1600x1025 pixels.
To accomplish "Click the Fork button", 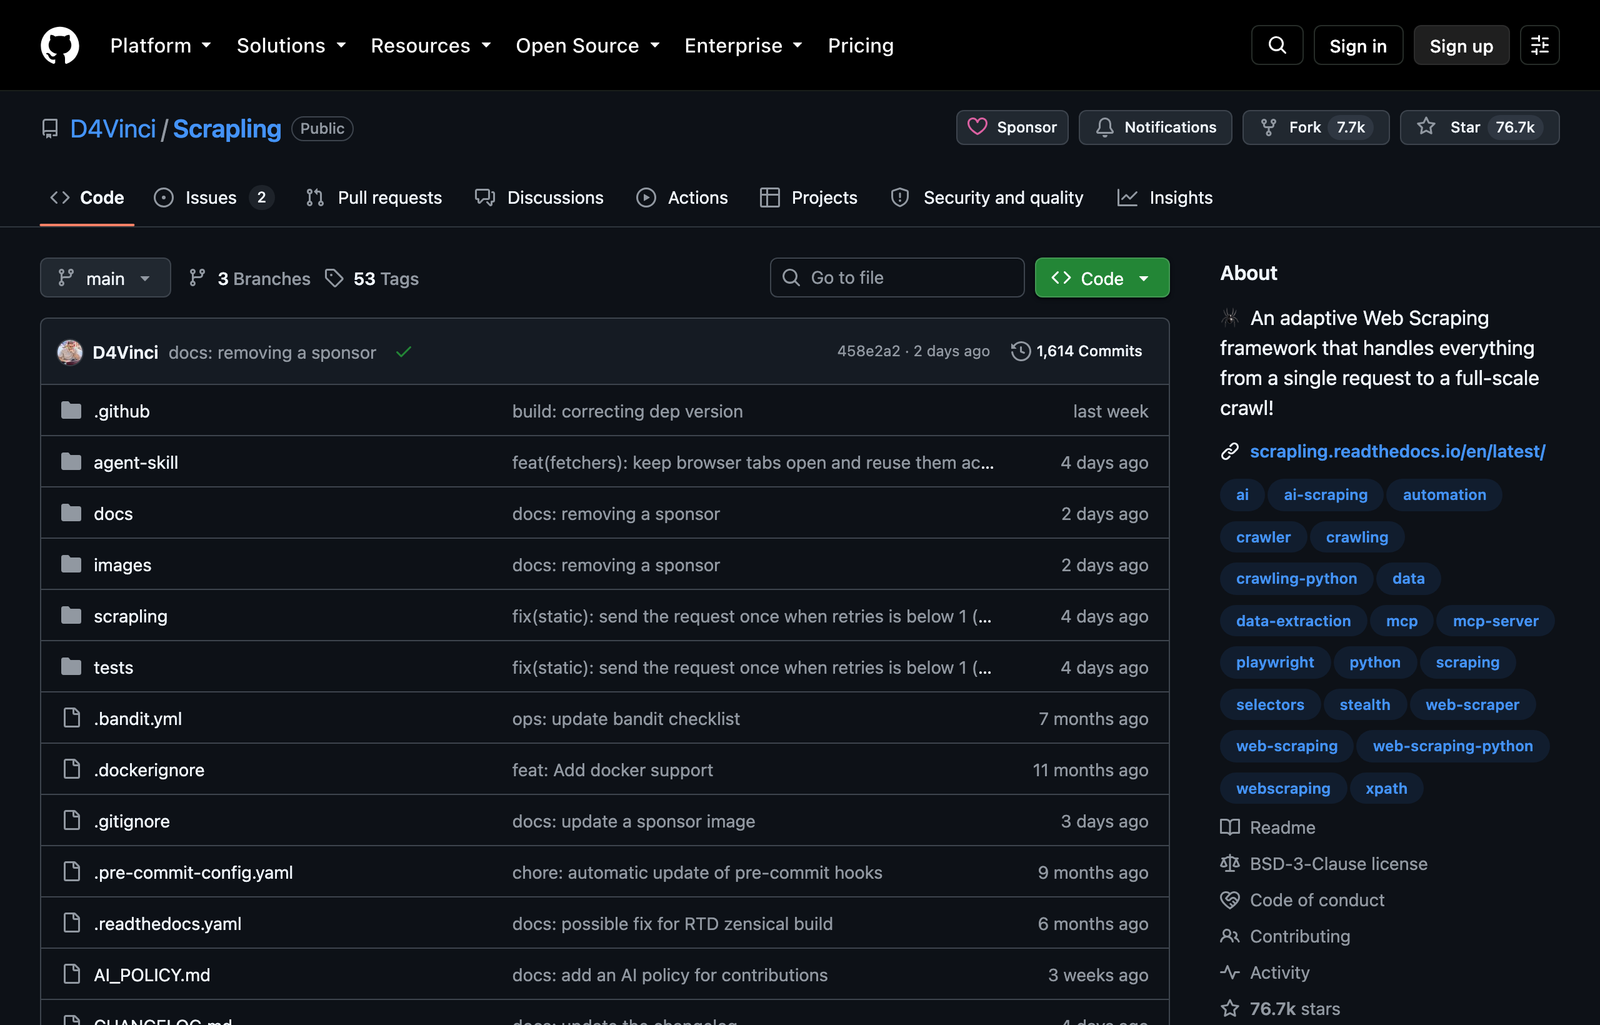I will (x=1316, y=127).
